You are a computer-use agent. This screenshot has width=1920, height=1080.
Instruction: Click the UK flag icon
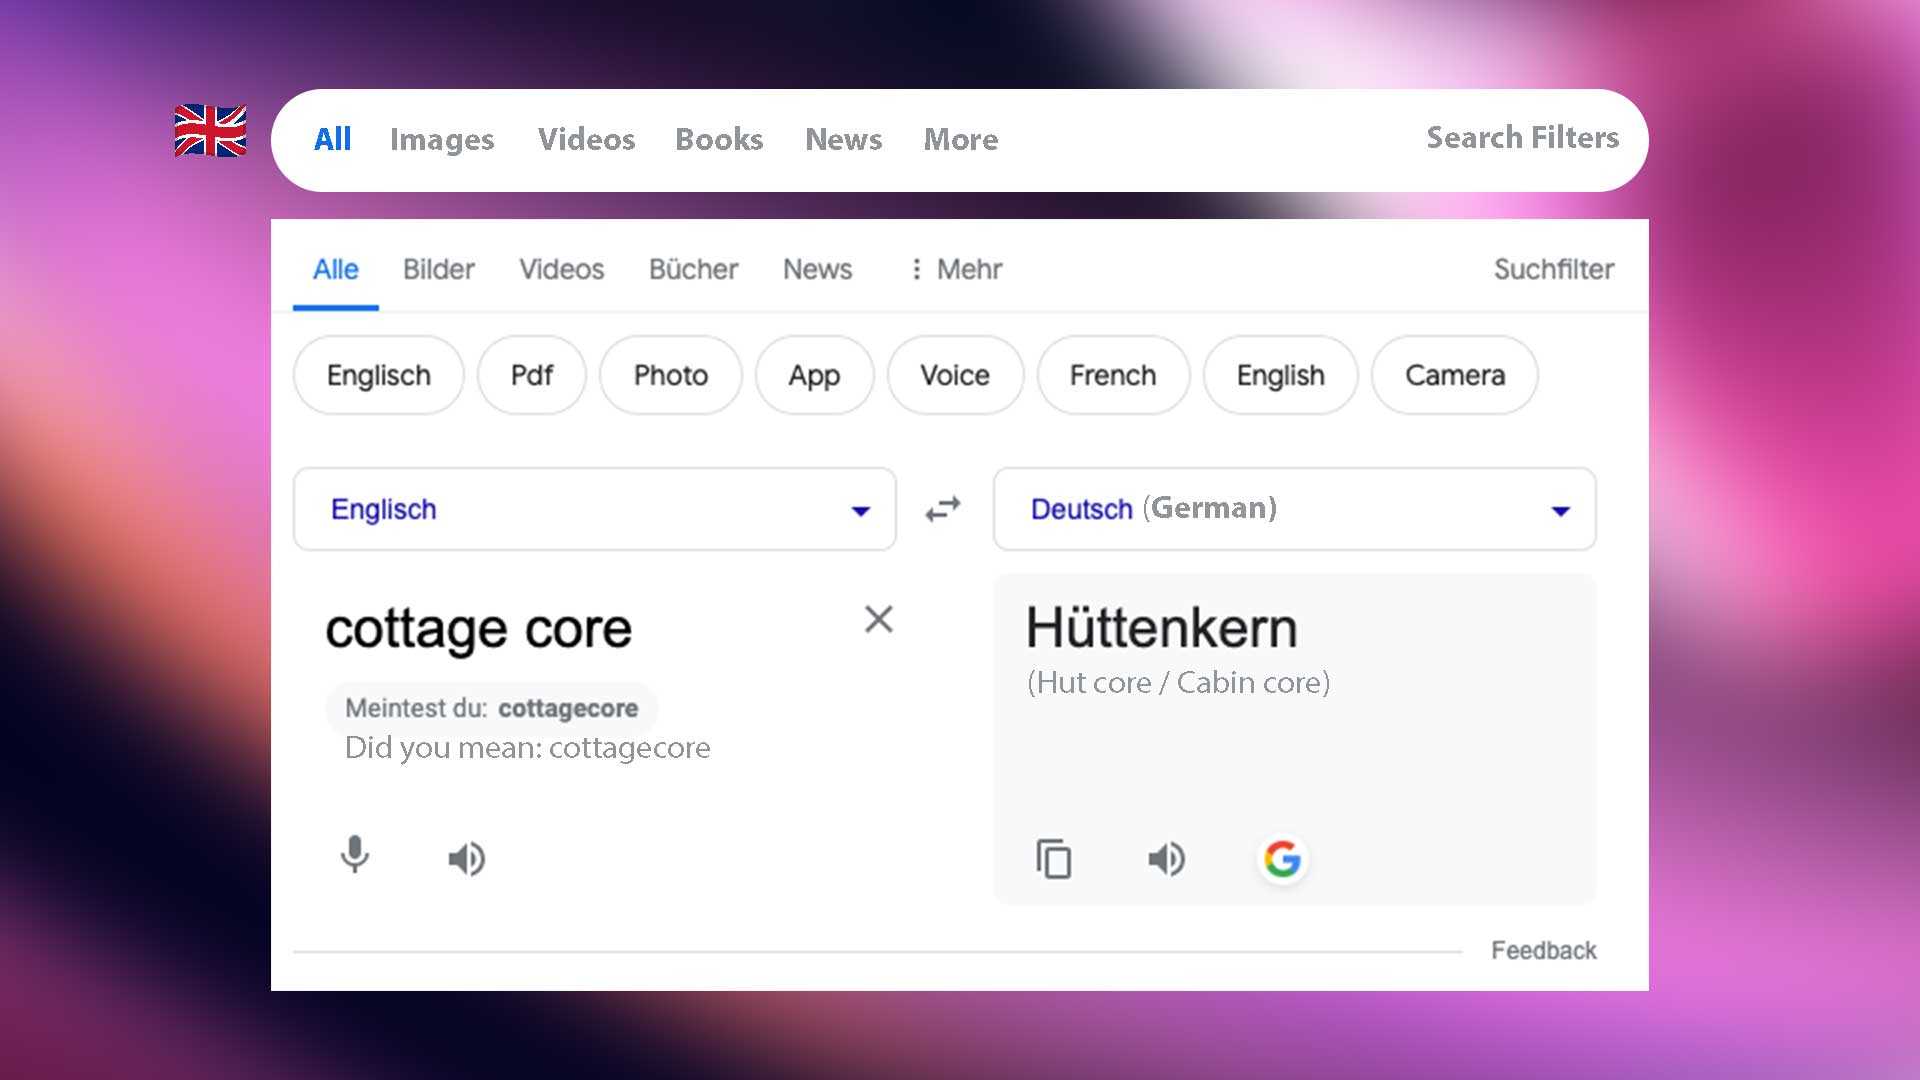tap(210, 131)
